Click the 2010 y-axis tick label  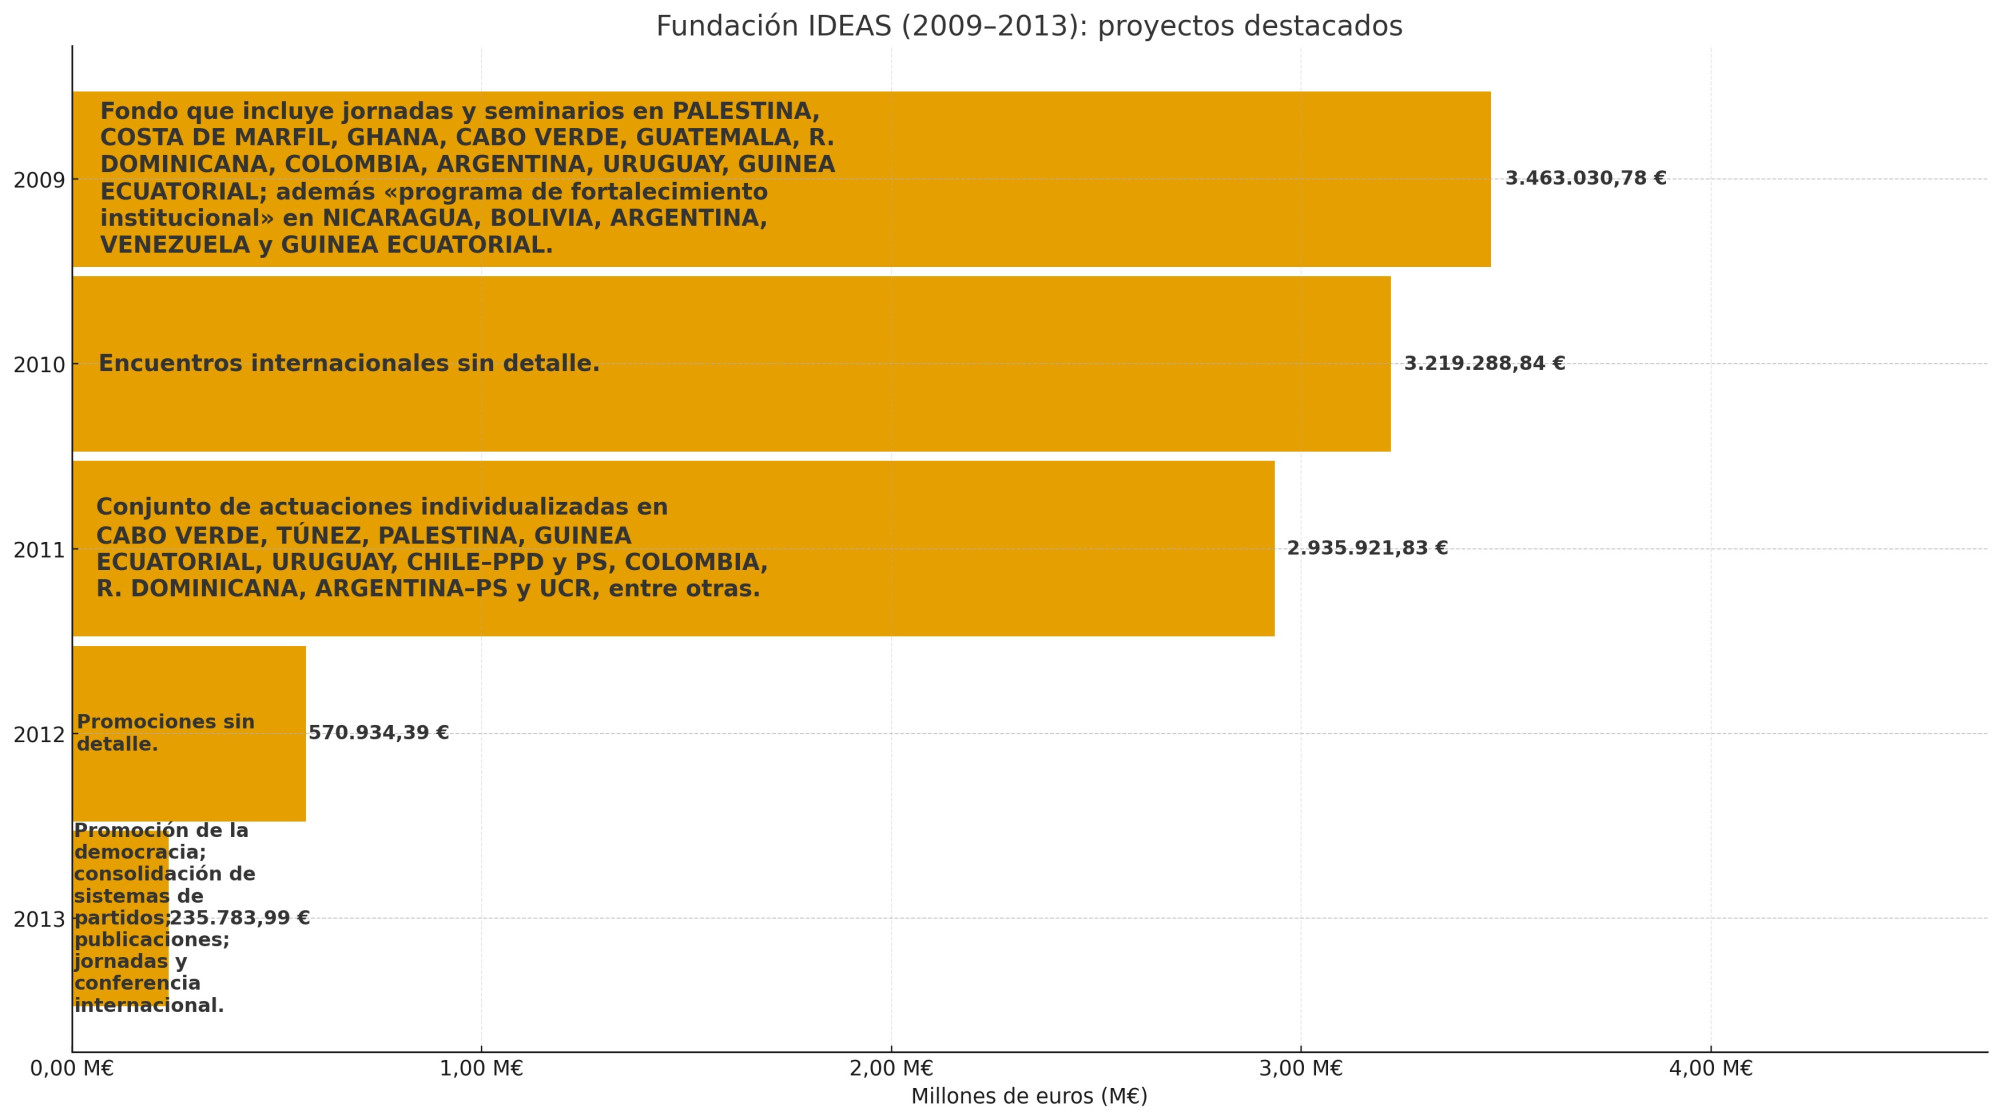(x=39, y=364)
